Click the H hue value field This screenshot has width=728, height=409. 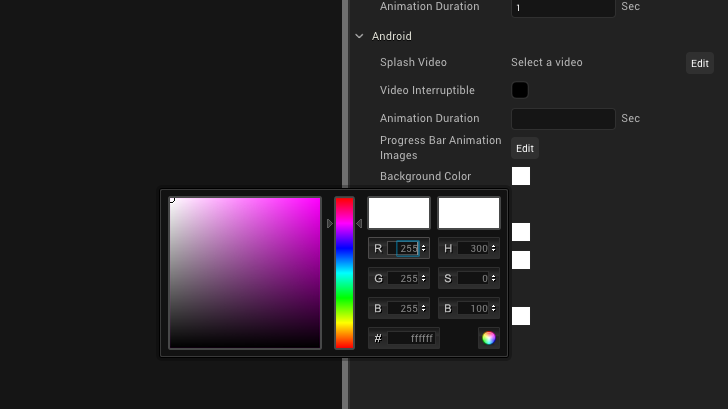click(x=474, y=248)
